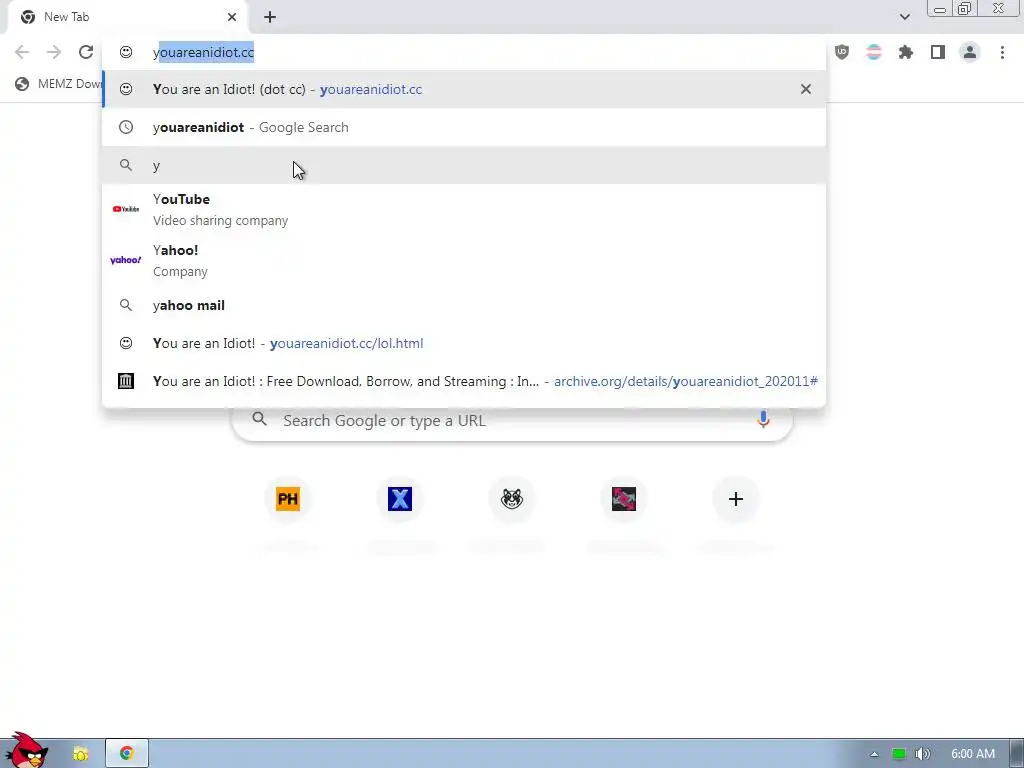The height and width of the screenshot is (768, 1024).
Task: Click the smiley icon in the address bar
Action: (x=126, y=52)
